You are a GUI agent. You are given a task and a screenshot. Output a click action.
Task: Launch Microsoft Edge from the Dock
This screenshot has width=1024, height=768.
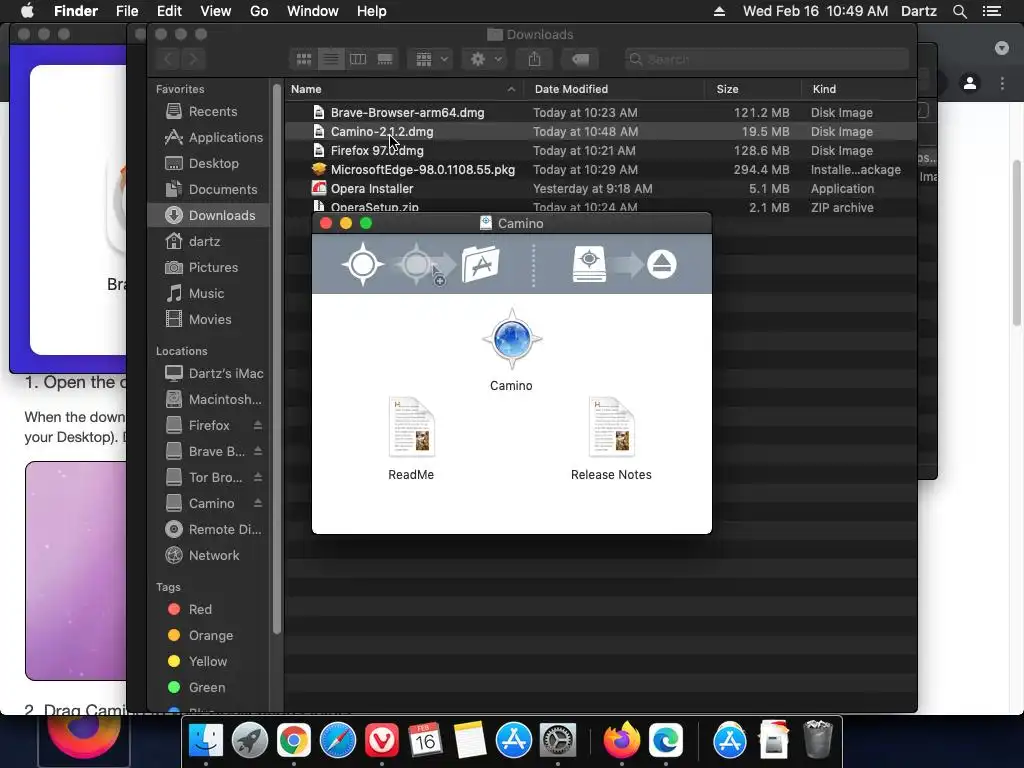(665, 741)
